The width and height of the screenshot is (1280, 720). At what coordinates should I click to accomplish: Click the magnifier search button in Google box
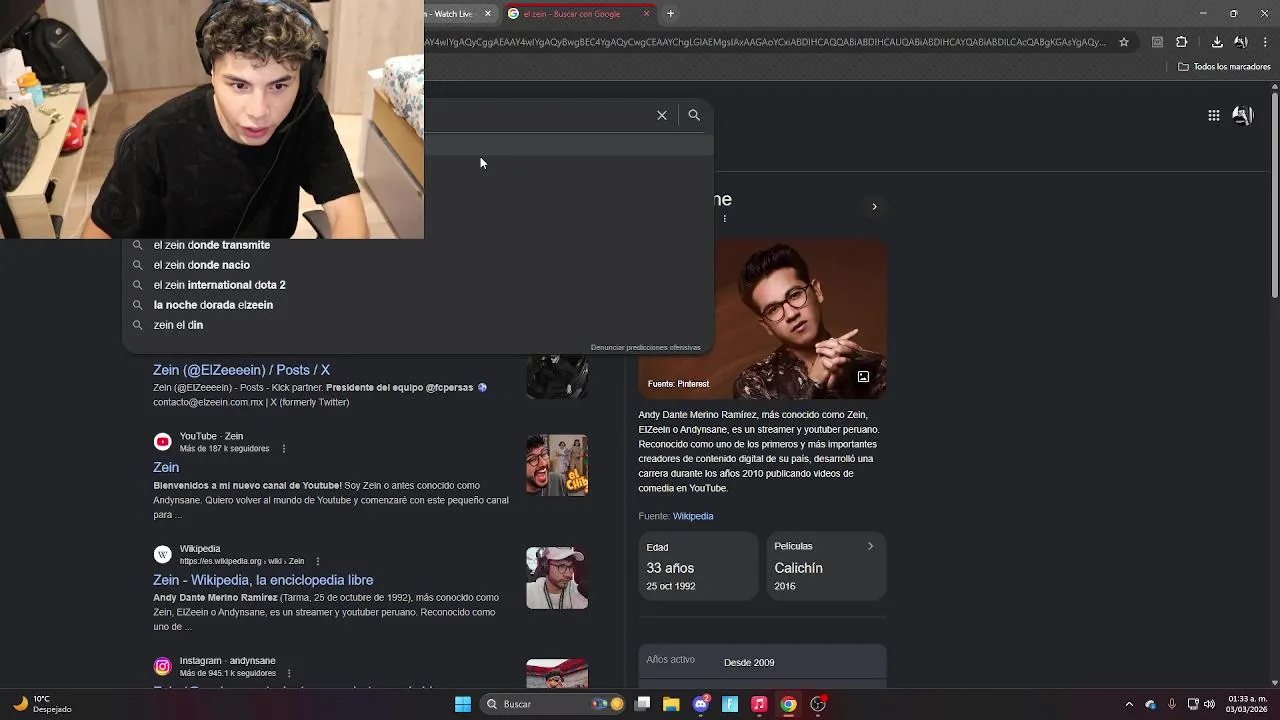coord(694,115)
